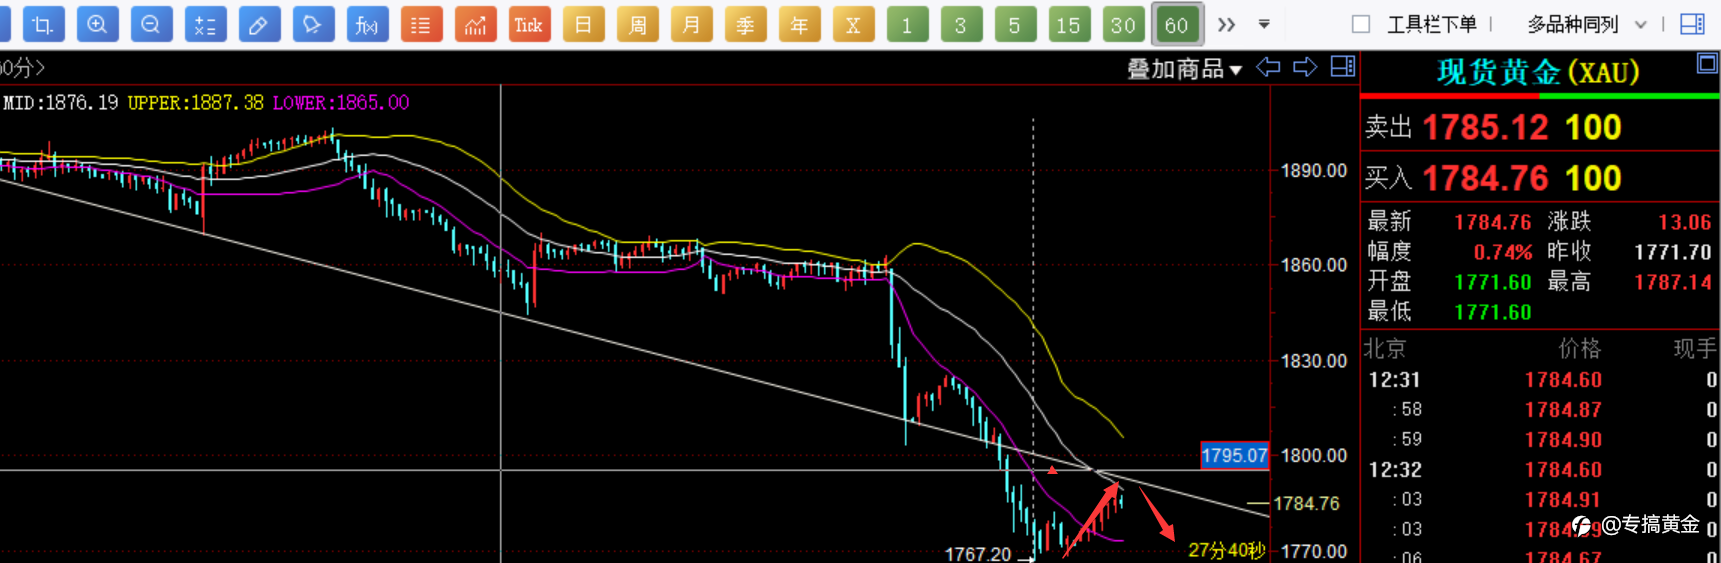
Task: Click the 最新 value 1784.76
Action: tap(1492, 222)
